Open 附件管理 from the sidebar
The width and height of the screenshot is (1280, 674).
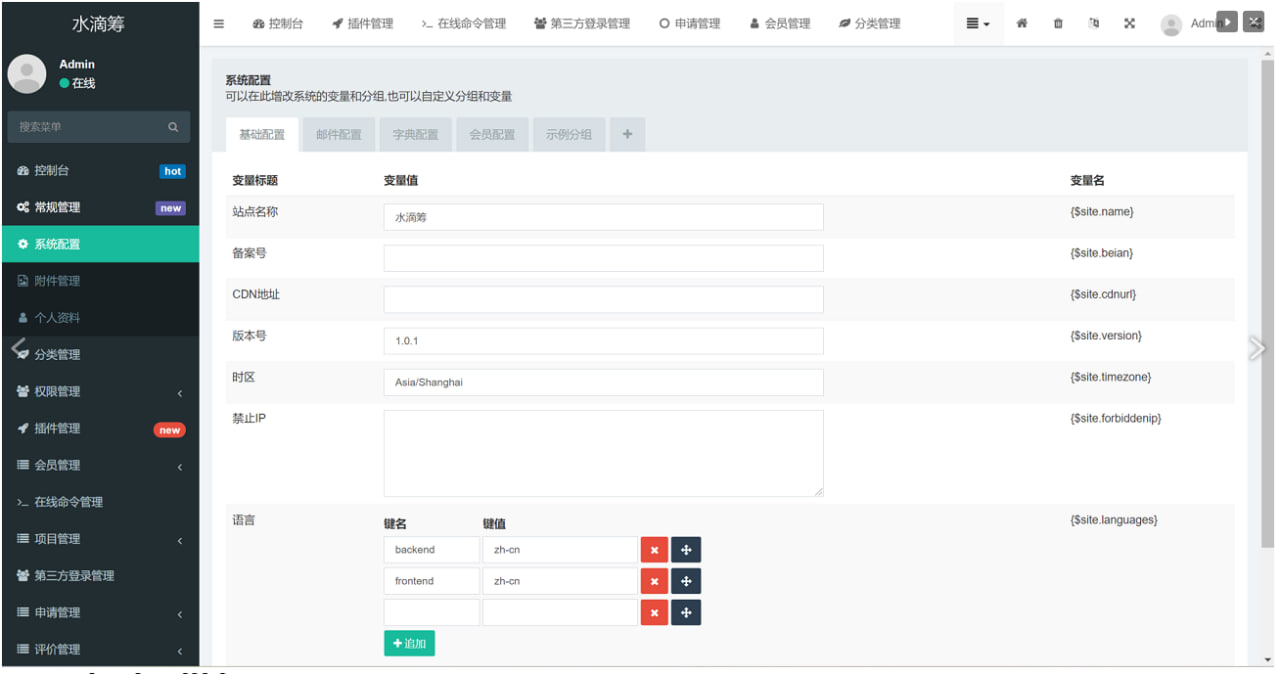(57, 281)
